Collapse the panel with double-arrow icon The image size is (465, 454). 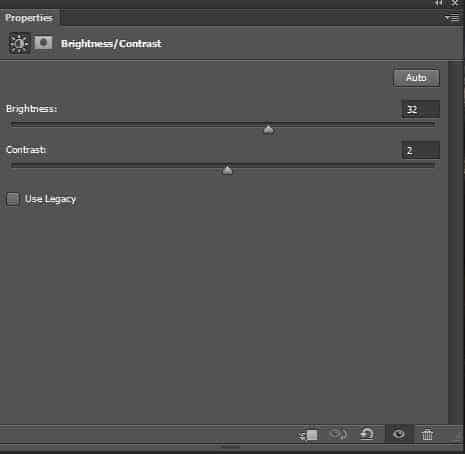click(x=439, y=3)
